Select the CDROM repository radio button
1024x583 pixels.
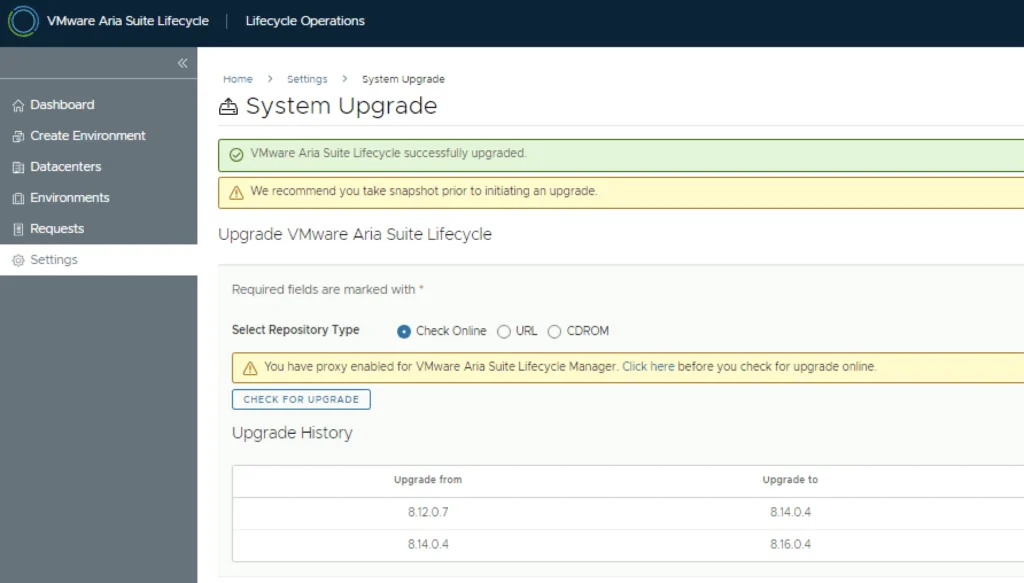coord(554,332)
